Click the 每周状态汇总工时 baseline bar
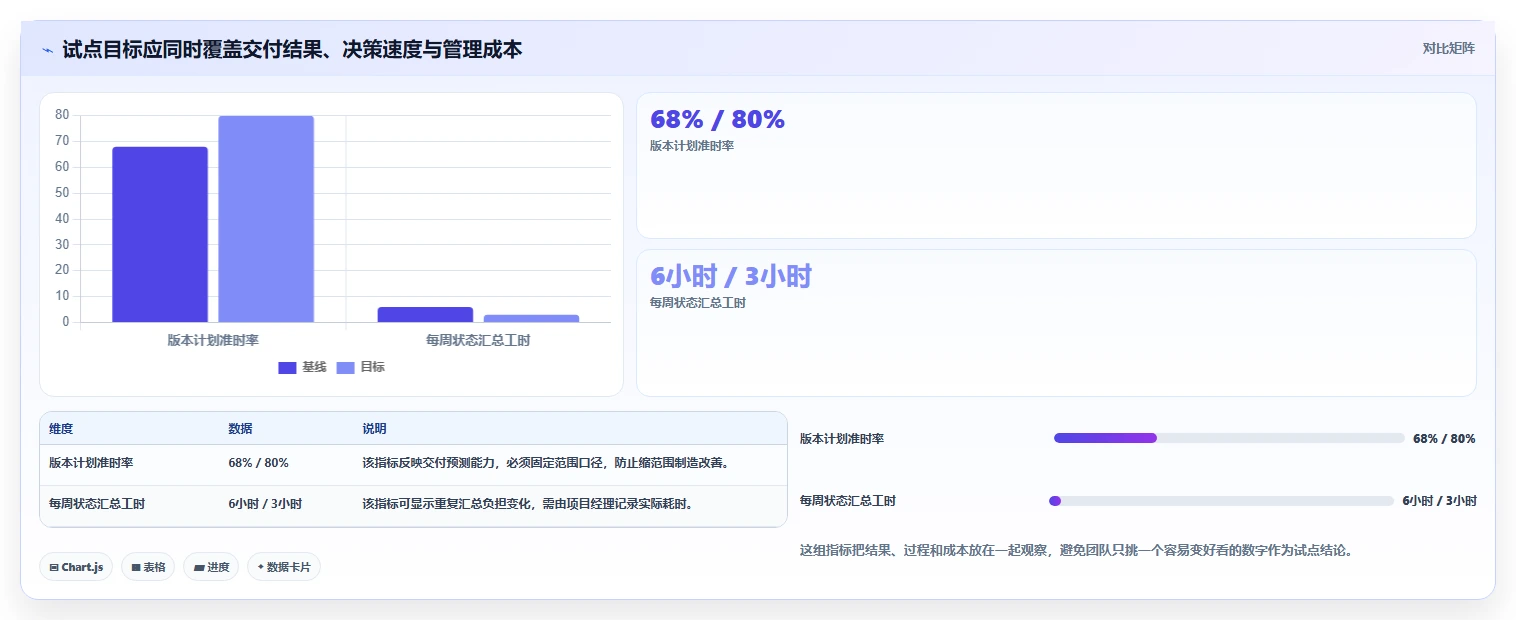Screen dimensions: 1516x620 pos(425,314)
